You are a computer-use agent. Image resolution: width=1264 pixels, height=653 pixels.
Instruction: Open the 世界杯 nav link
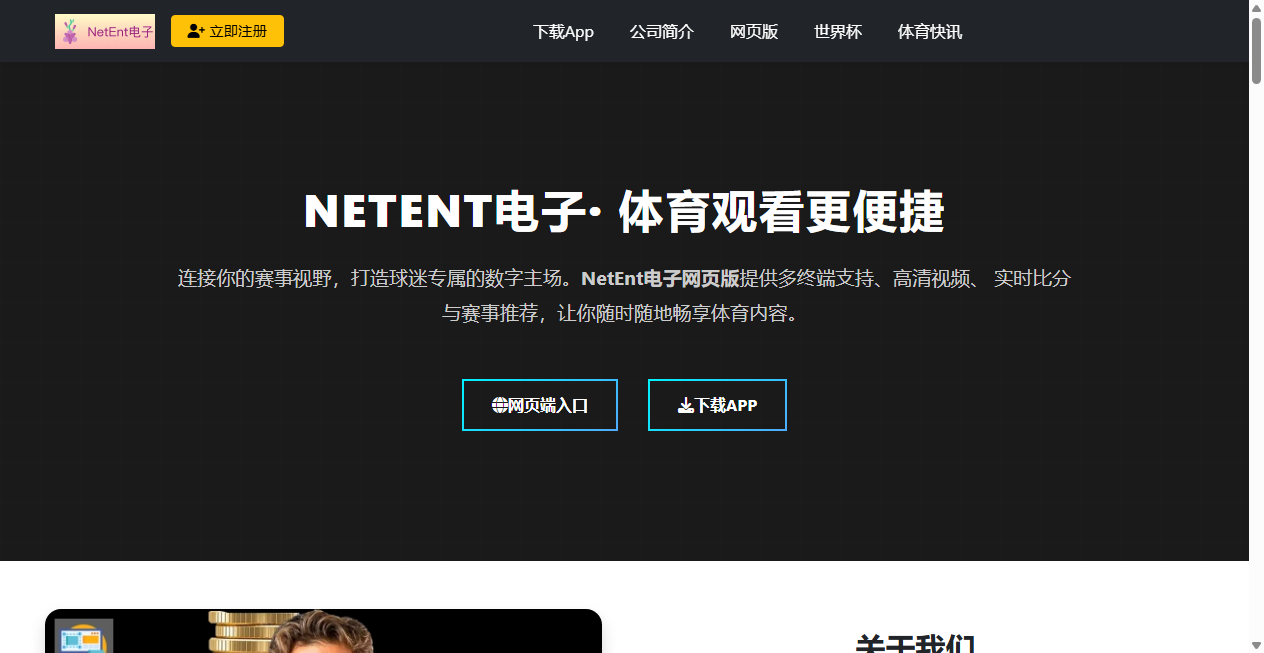pyautogui.click(x=838, y=31)
